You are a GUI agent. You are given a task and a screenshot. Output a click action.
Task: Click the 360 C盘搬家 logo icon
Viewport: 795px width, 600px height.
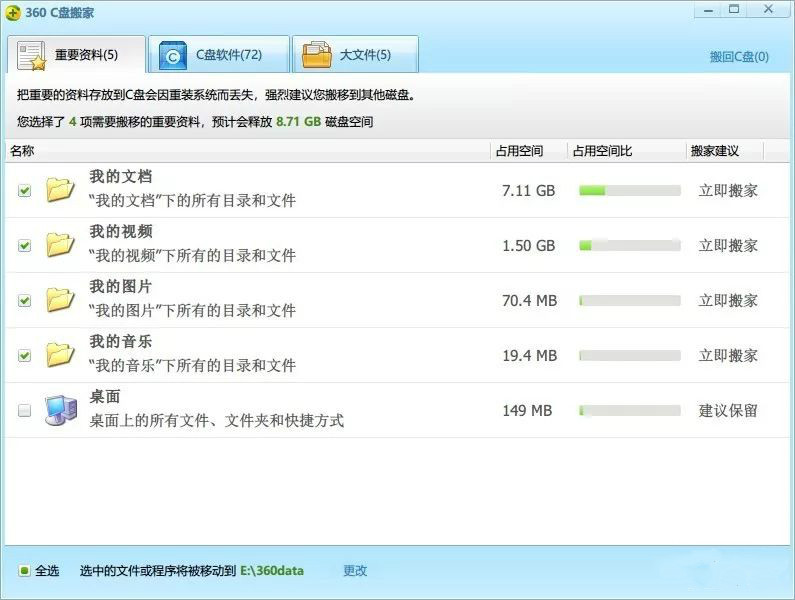(13, 13)
